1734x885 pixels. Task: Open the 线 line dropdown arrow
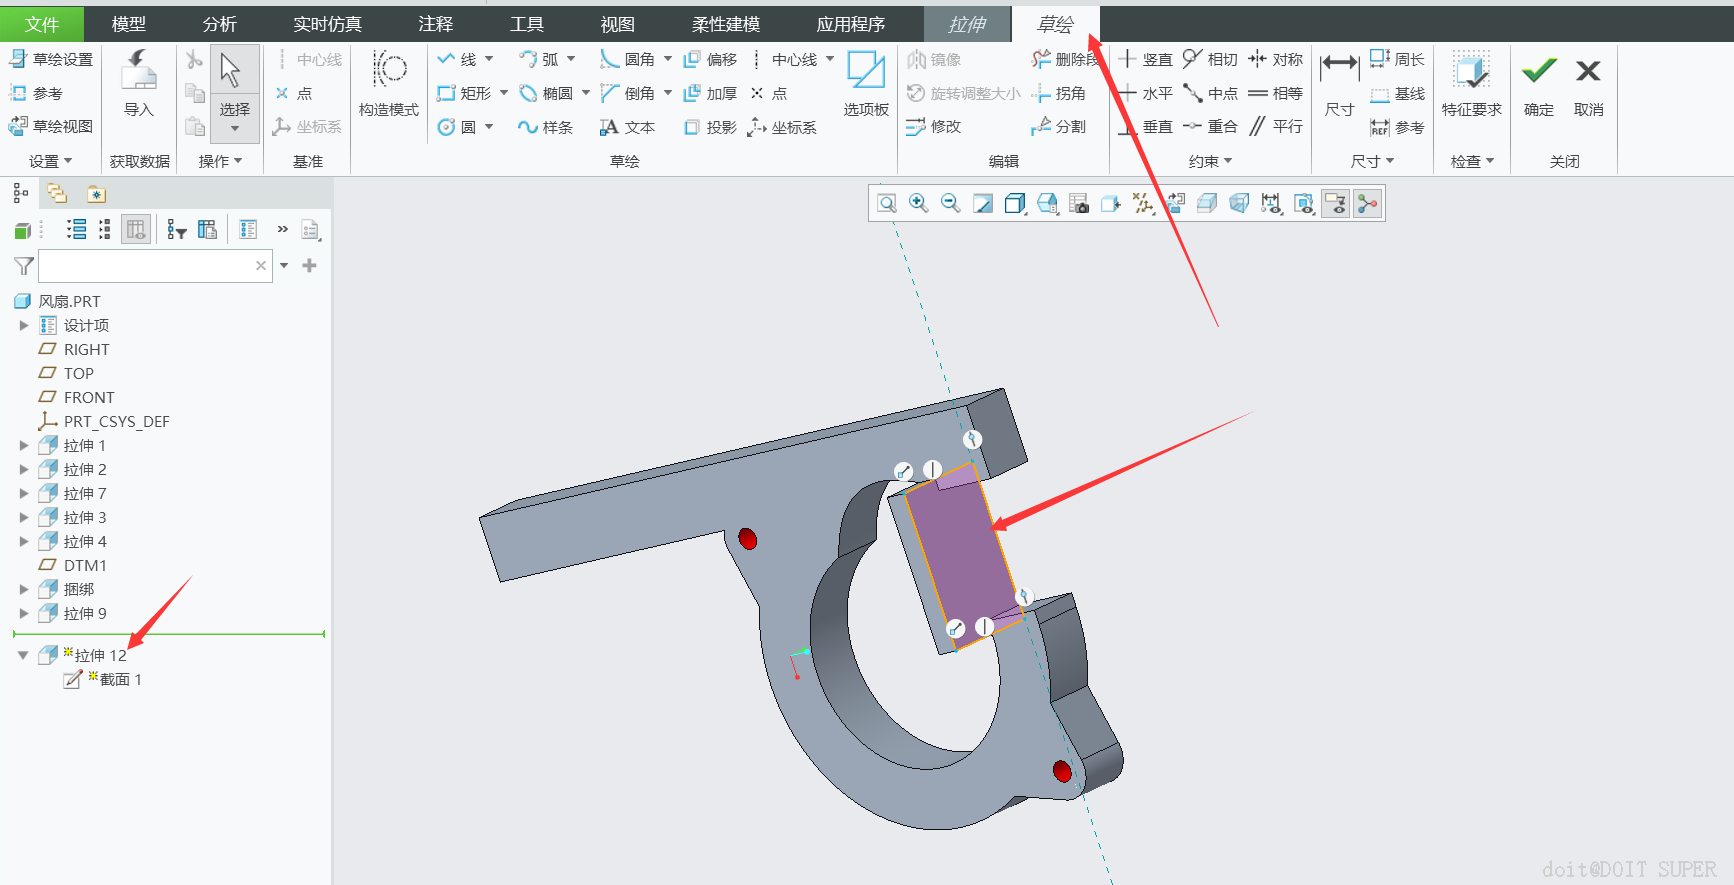click(x=489, y=59)
